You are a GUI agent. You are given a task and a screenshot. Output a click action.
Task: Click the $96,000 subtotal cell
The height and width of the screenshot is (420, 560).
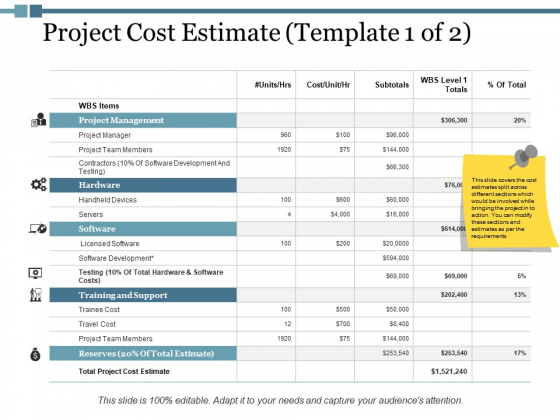coord(397,135)
